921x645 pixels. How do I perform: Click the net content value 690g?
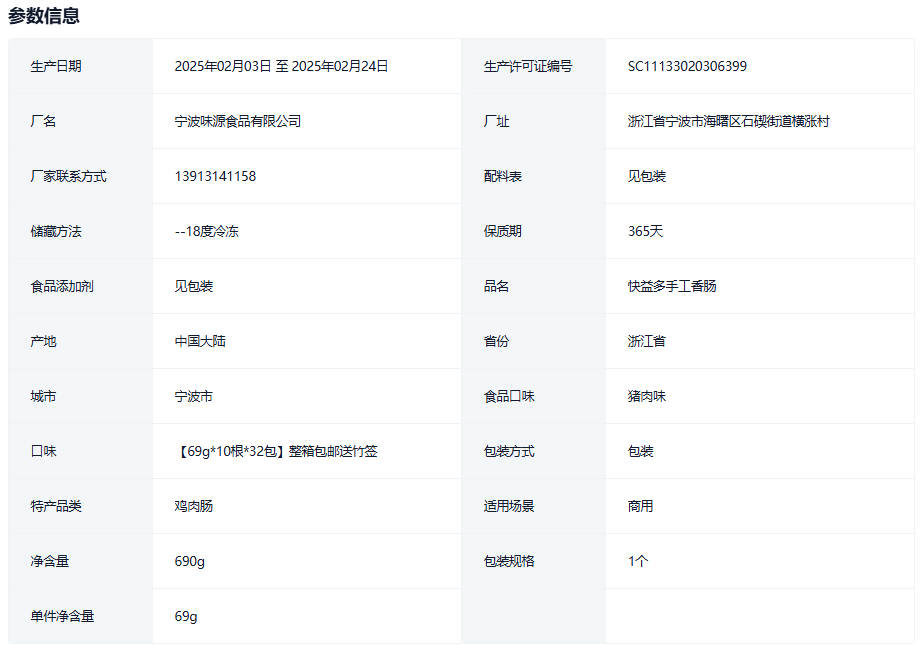pyautogui.click(x=190, y=561)
